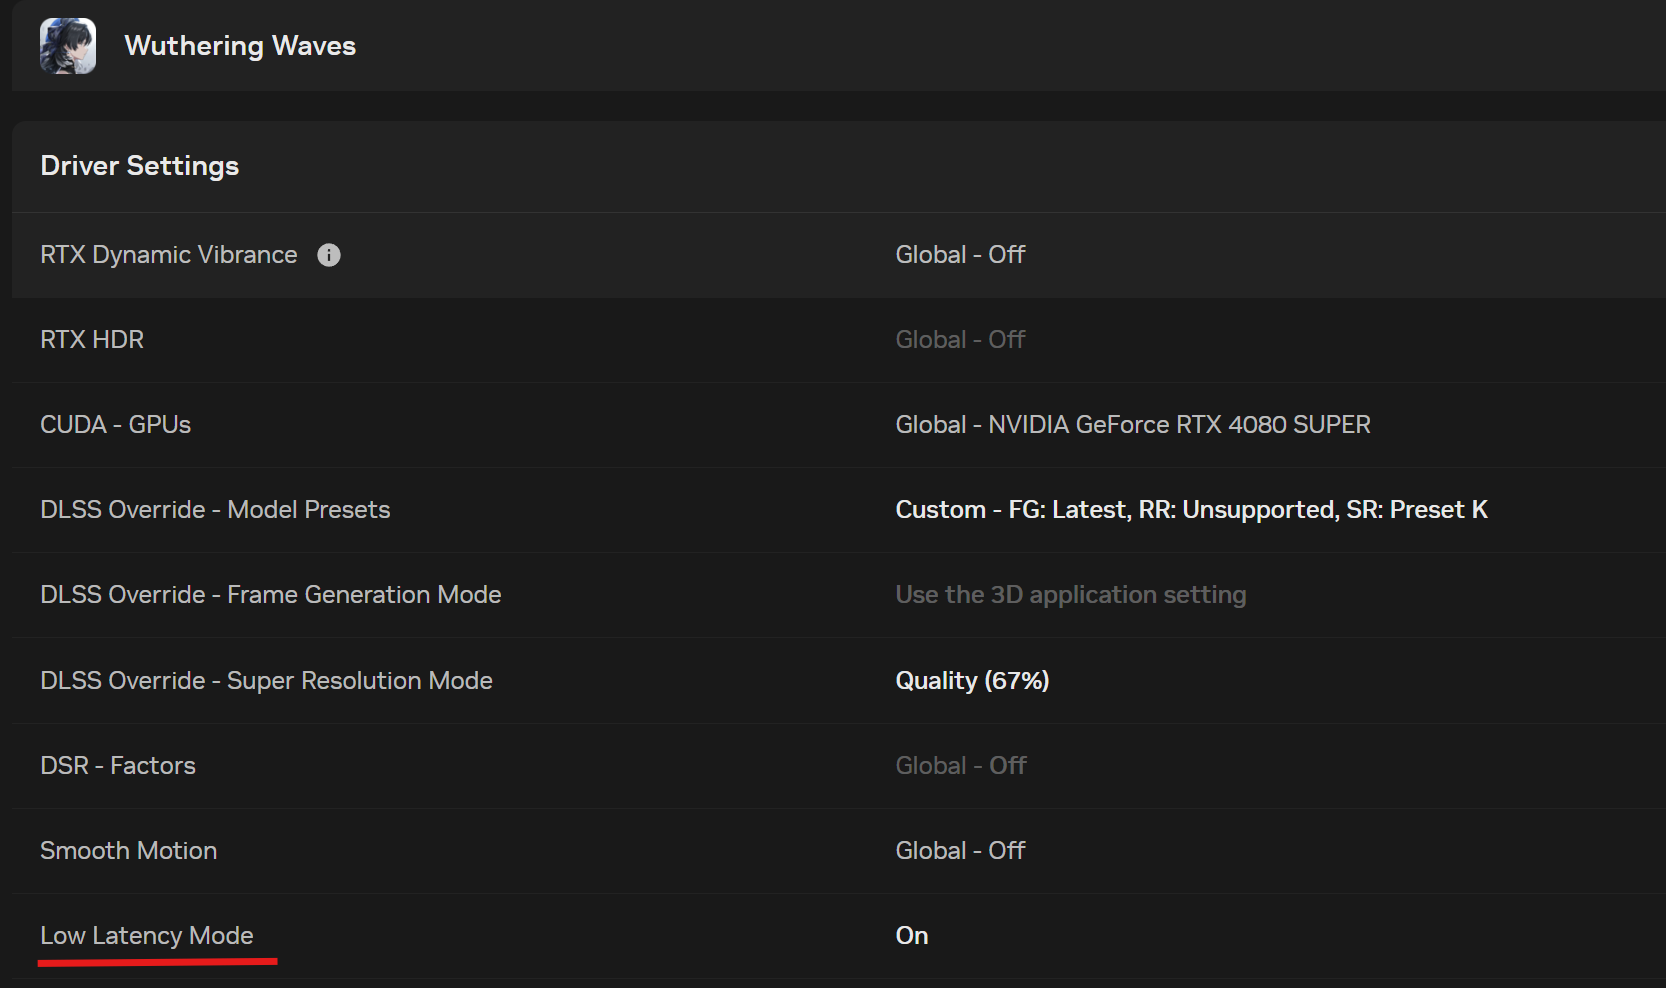
Task: Edit the Custom FG Latest preset value
Action: pyautogui.click(x=1191, y=510)
